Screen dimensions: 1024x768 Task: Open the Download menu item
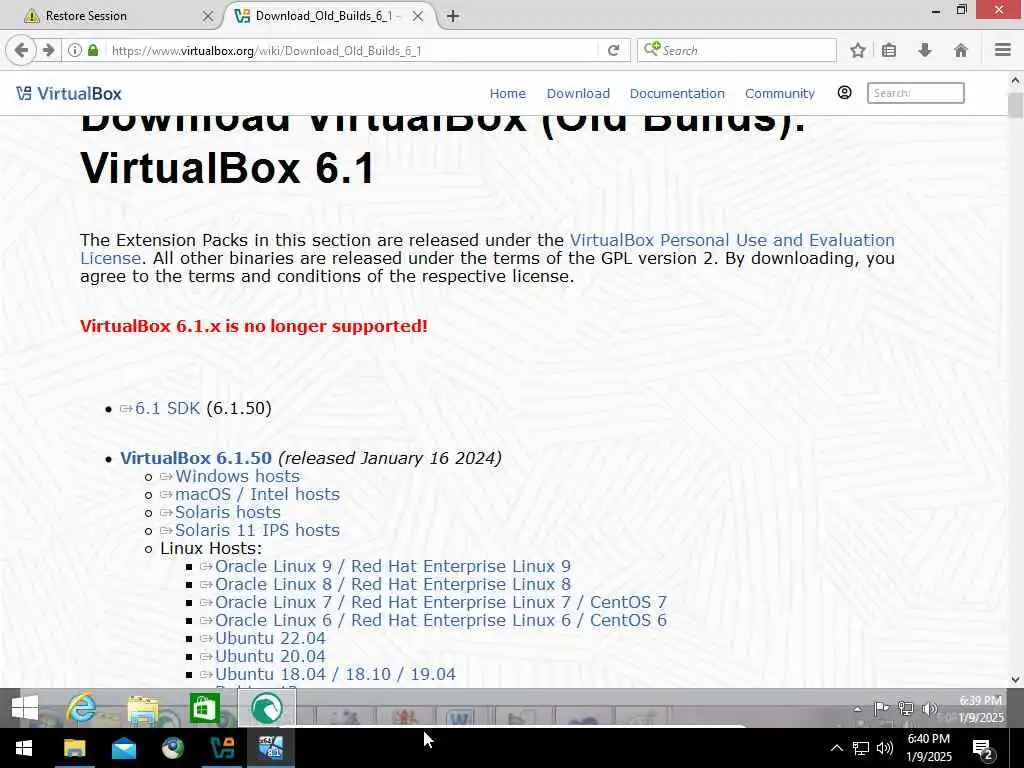point(578,93)
